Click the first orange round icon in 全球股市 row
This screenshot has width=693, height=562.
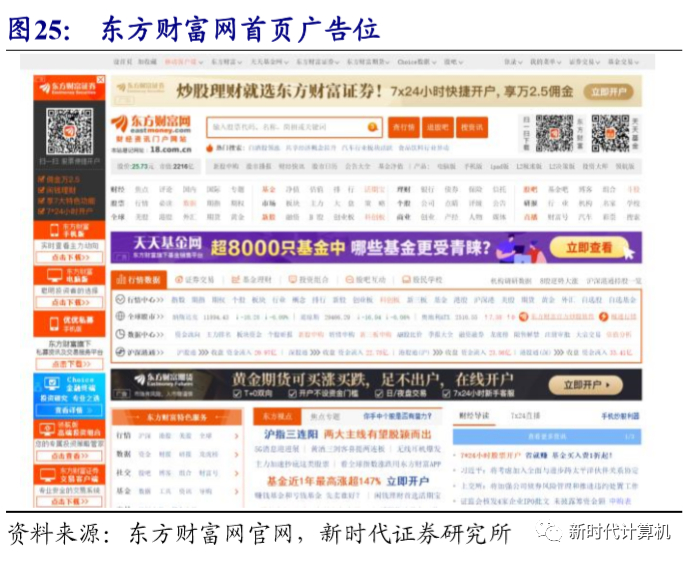[x=524, y=316]
